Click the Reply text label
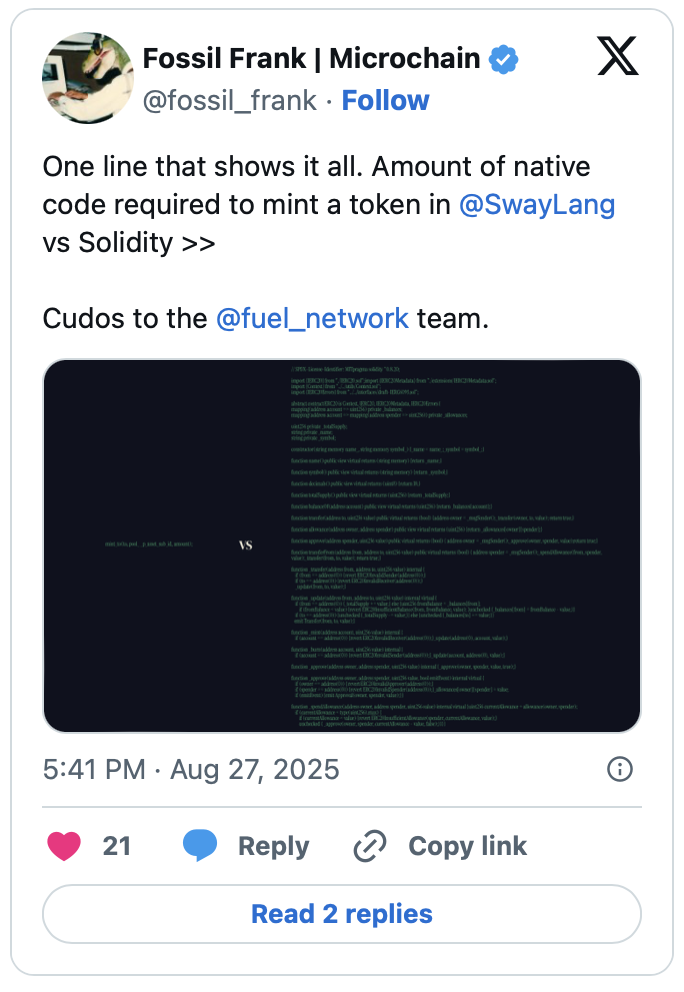Screen dimensions: 684x992 click(x=273, y=846)
